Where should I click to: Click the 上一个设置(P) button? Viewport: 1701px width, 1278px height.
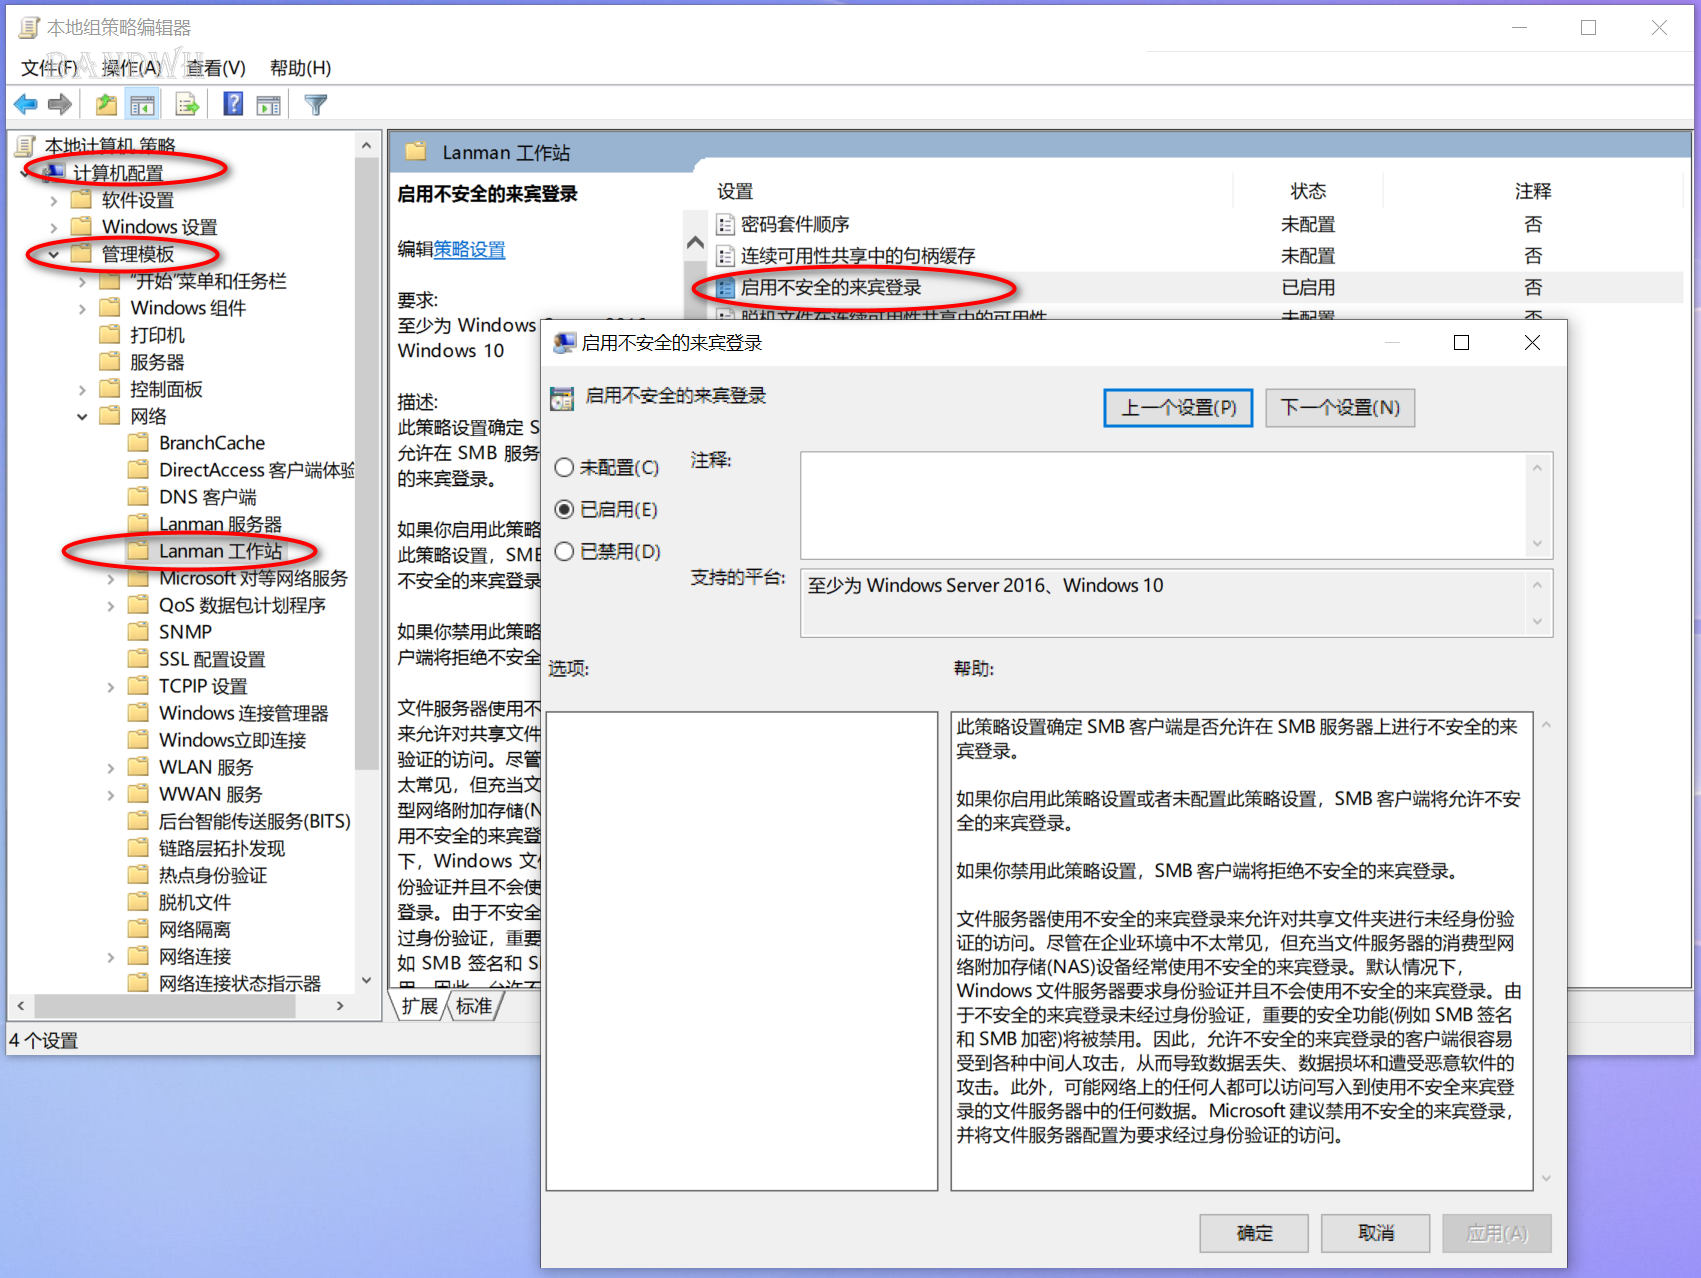tap(1178, 408)
